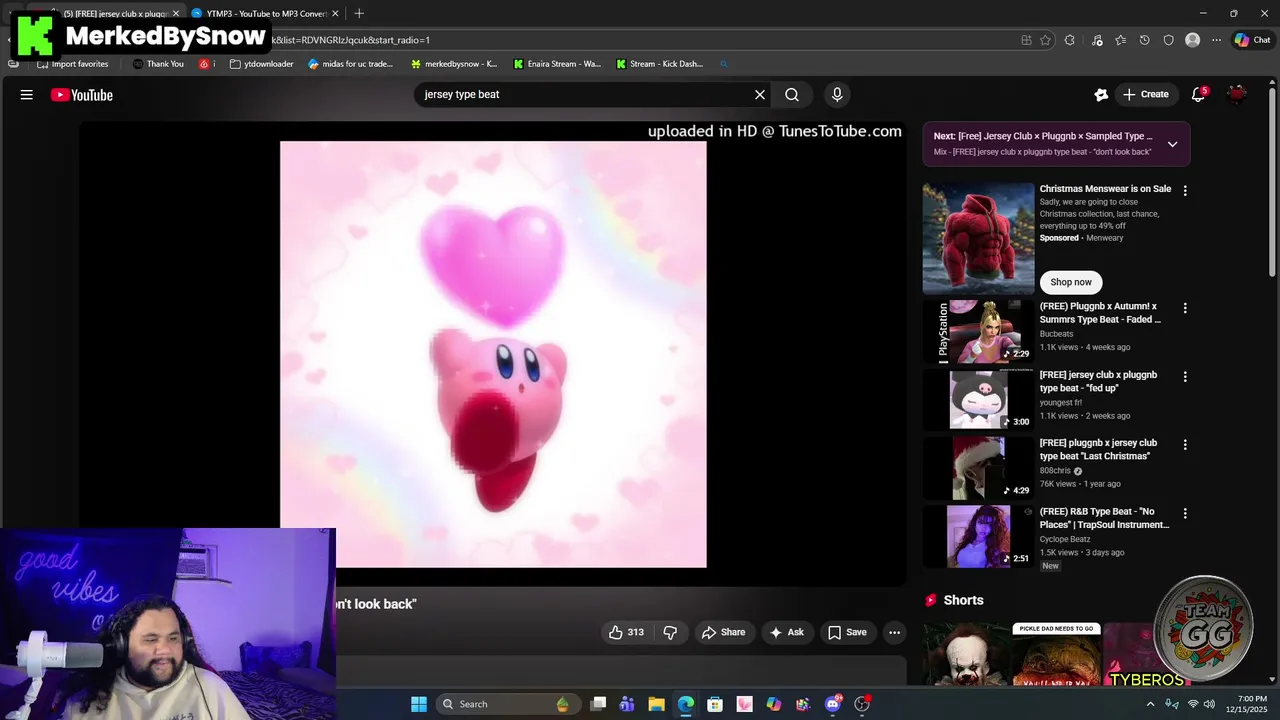Open "Last Christmas" type beat title
Image resolution: width=1280 pixels, height=720 pixels.
click(x=1098, y=449)
